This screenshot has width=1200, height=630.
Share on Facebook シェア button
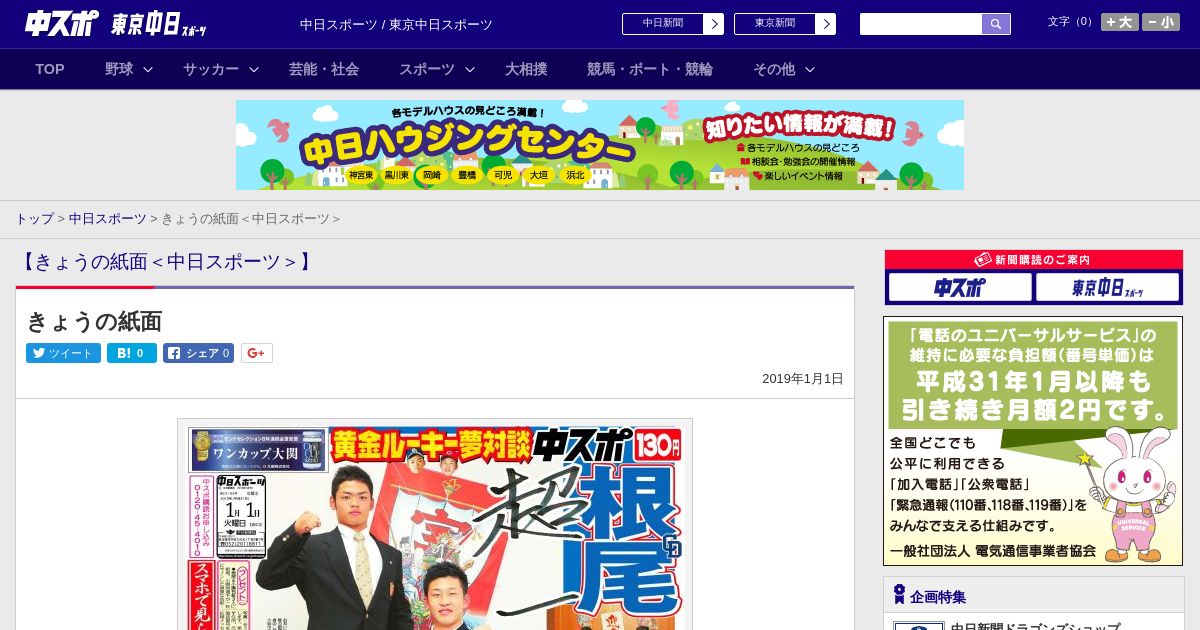tap(198, 353)
